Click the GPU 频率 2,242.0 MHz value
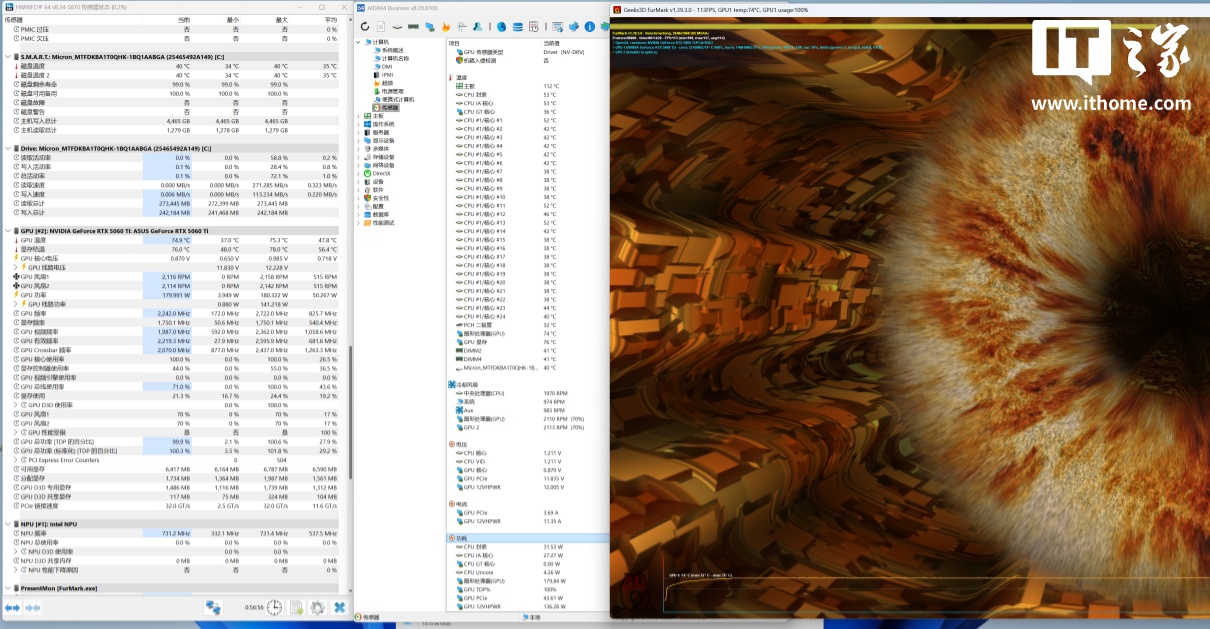The width and height of the screenshot is (1210, 629). point(176,313)
